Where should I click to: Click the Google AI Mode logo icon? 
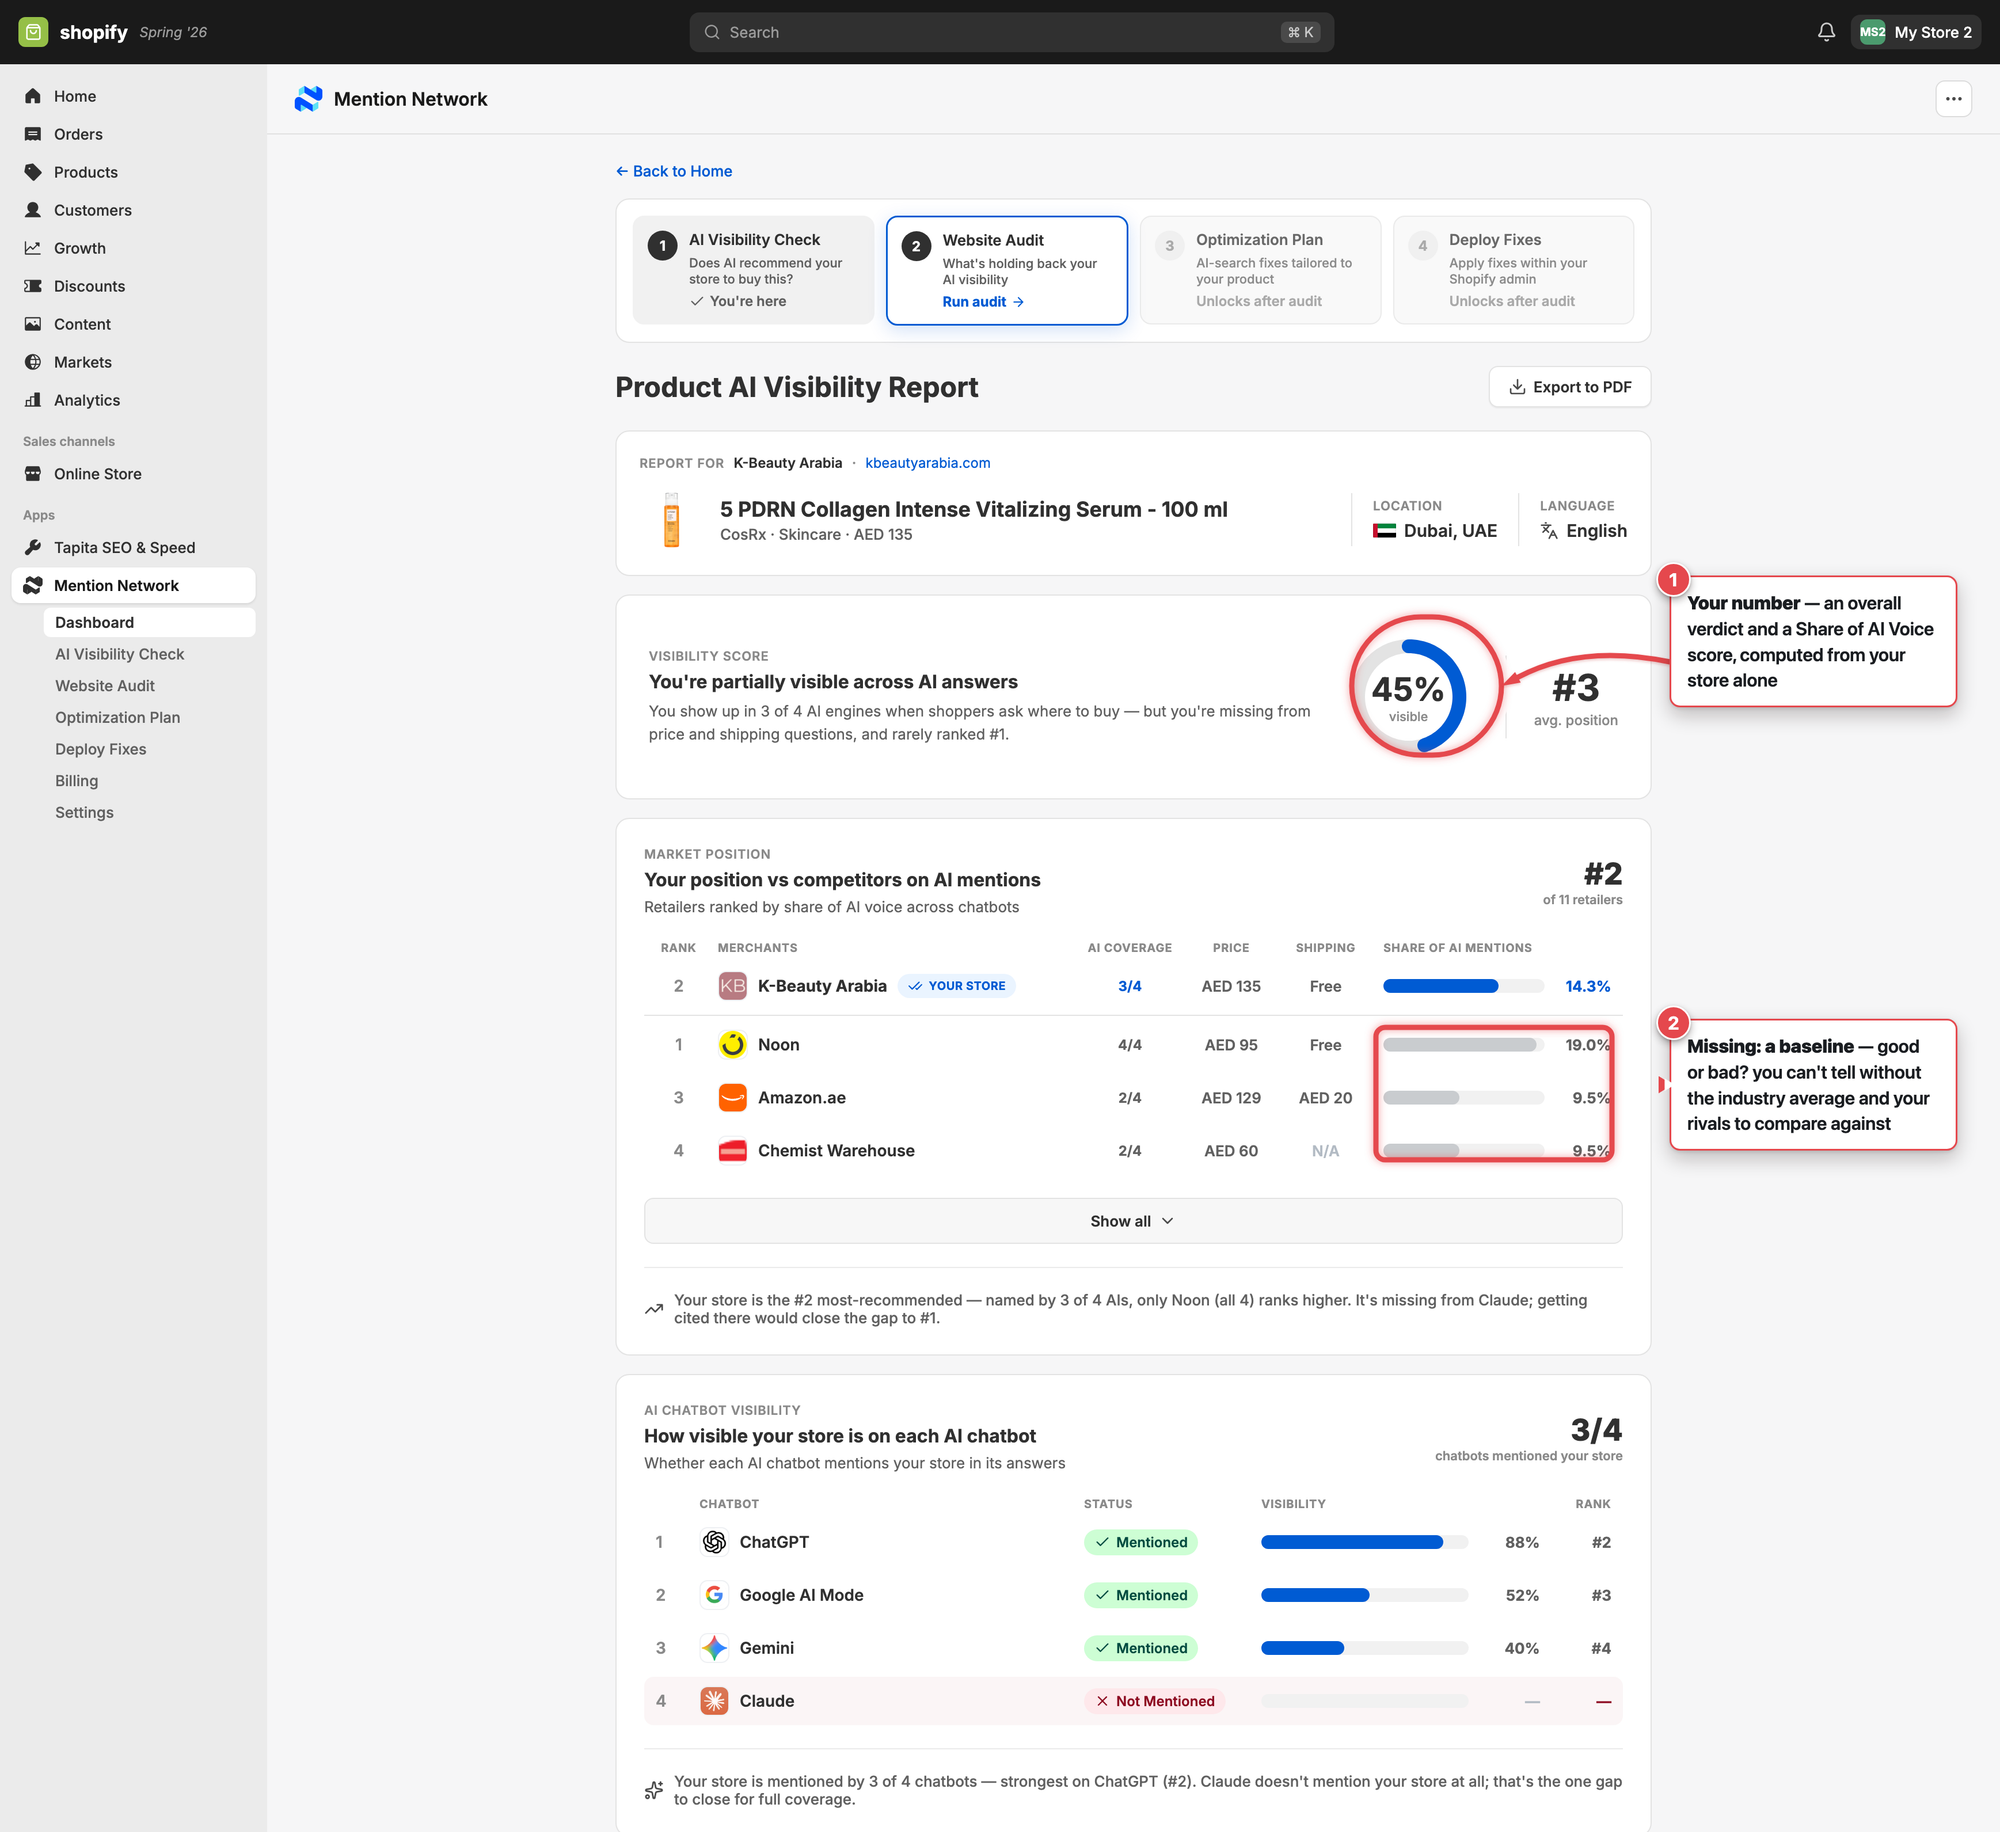[x=714, y=1595]
